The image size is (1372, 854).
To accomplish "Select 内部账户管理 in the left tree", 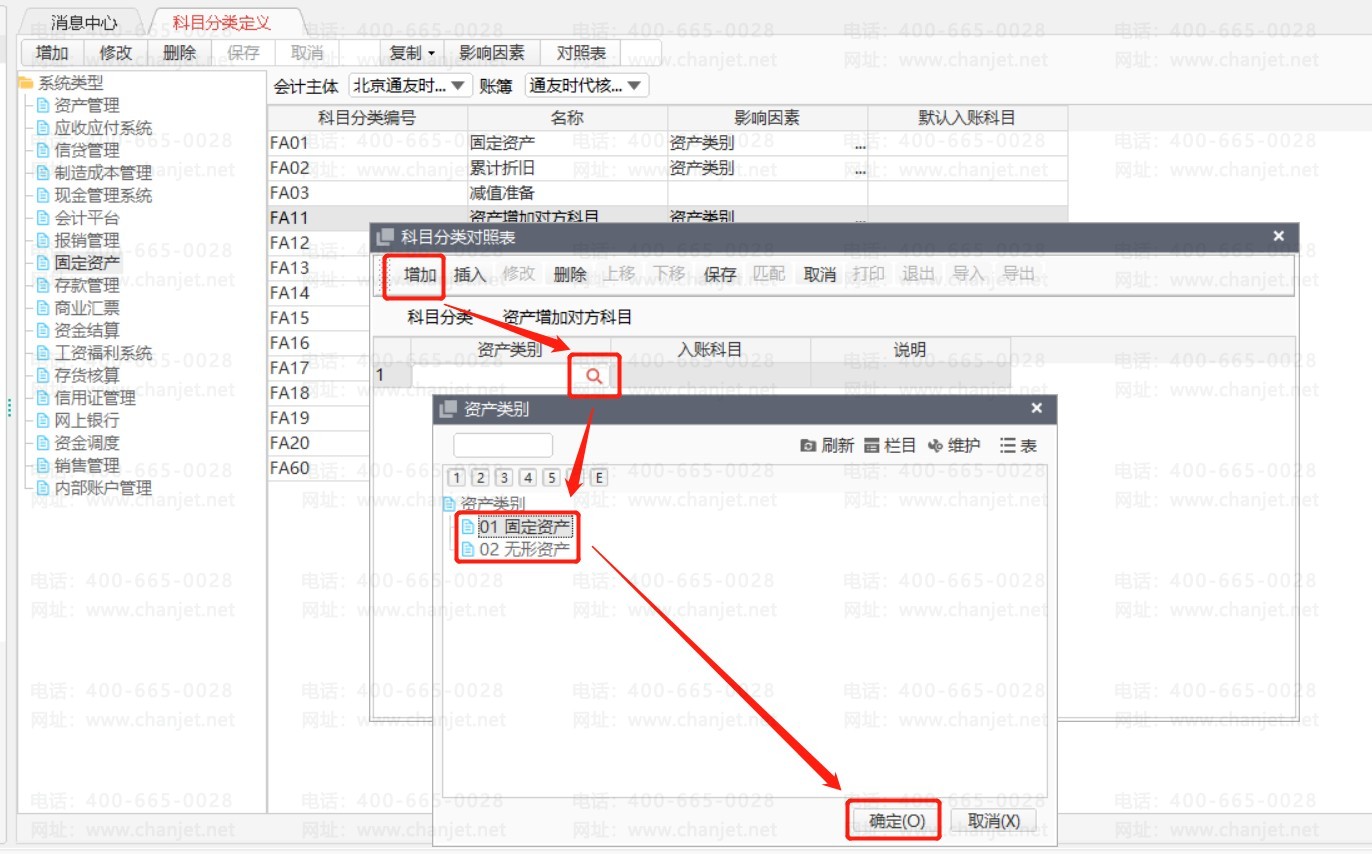I will point(103,488).
